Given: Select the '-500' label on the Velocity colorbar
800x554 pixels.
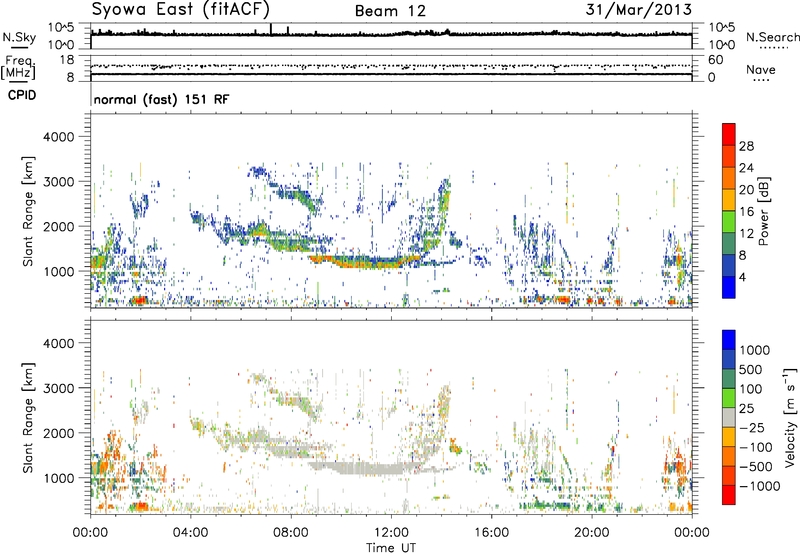Looking at the screenshot, I should 755,467.
